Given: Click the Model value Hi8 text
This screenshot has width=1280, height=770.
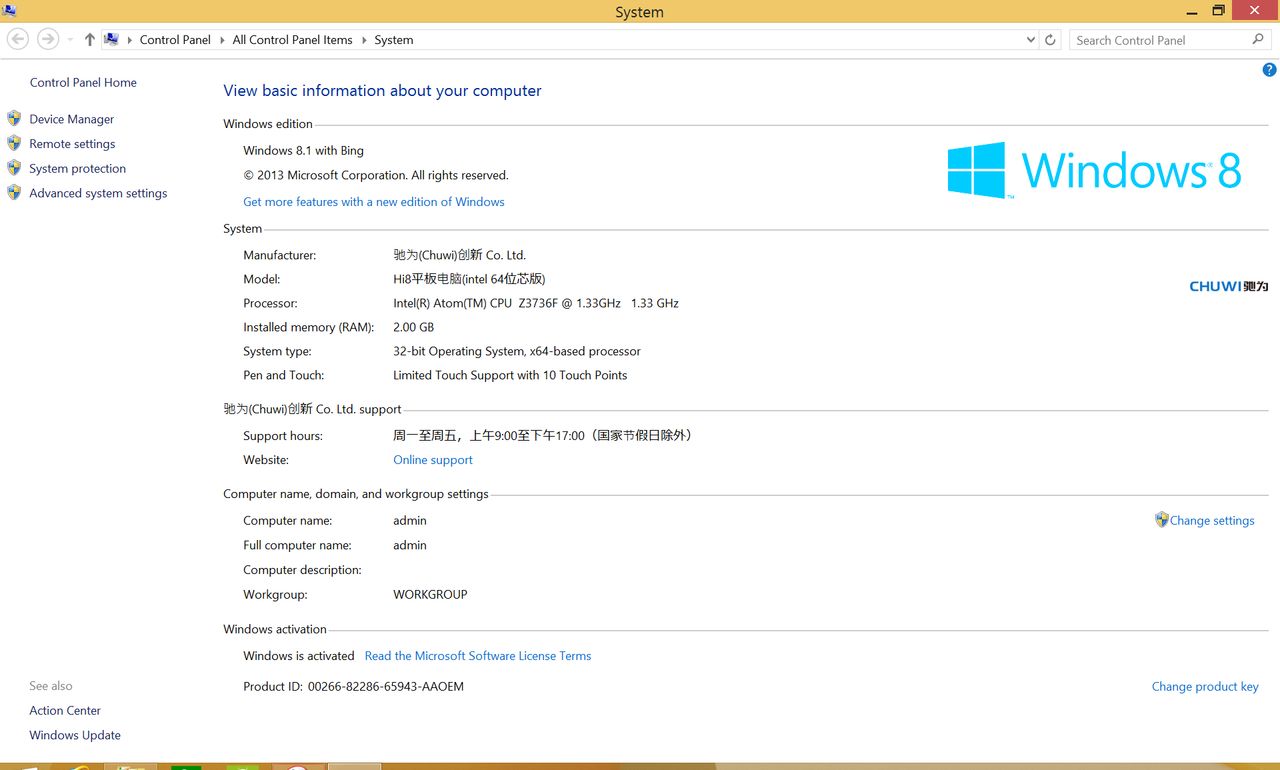Looking at the screenshot, I should tap(469, 279).
